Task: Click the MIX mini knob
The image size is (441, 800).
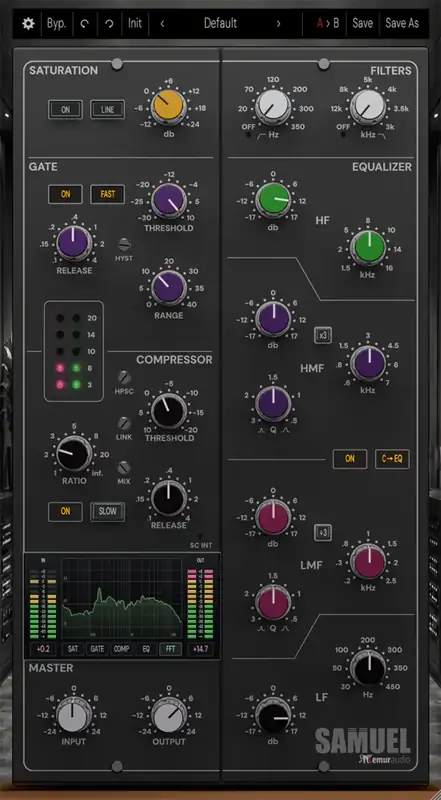Action: click(125, 467)
